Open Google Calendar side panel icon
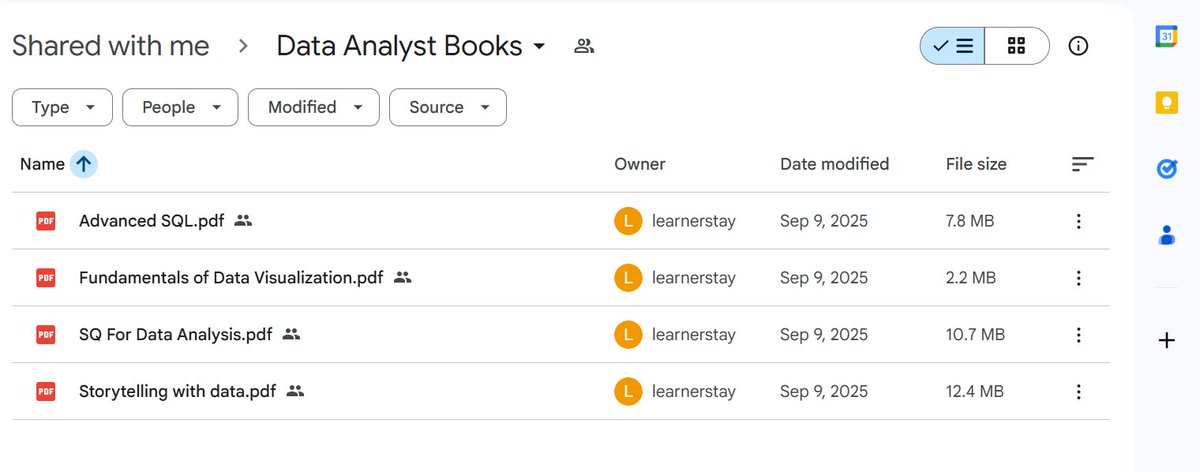Viewport: 1200px width, 472px height. pyautogui.click(x=1166, y=37)
